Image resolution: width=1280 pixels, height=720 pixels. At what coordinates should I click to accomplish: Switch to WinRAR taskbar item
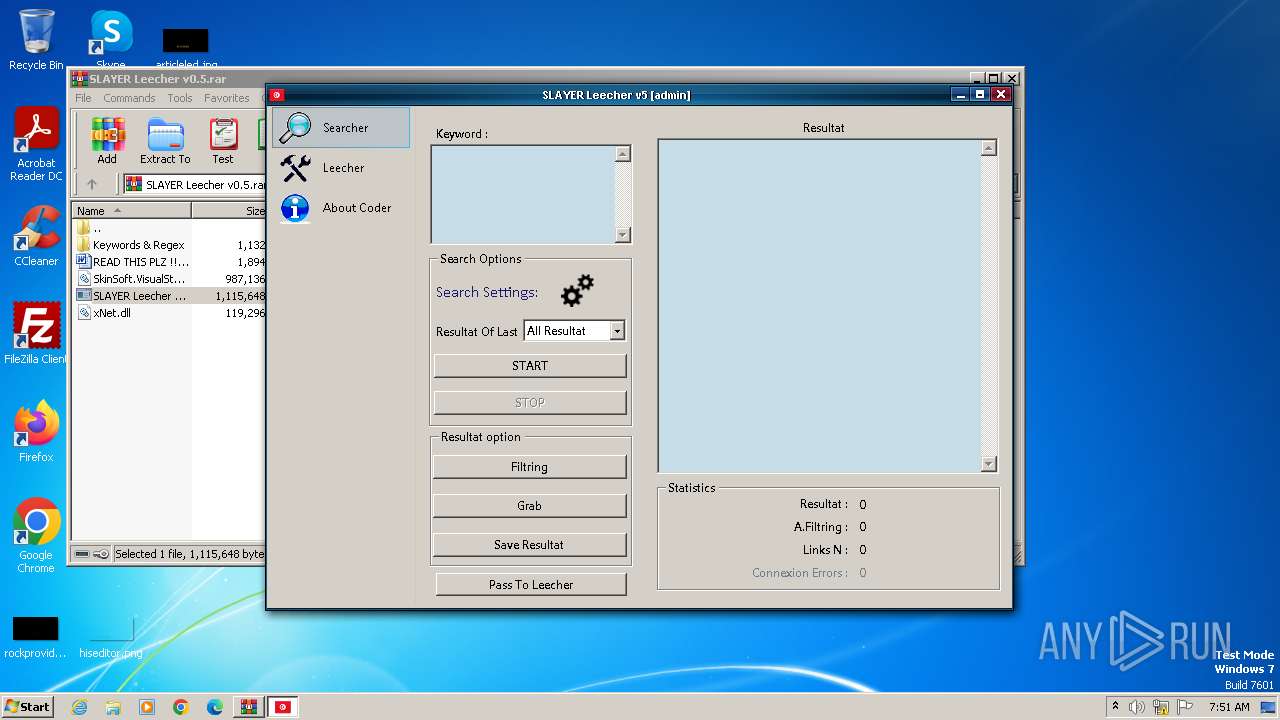tap(249, 707)
